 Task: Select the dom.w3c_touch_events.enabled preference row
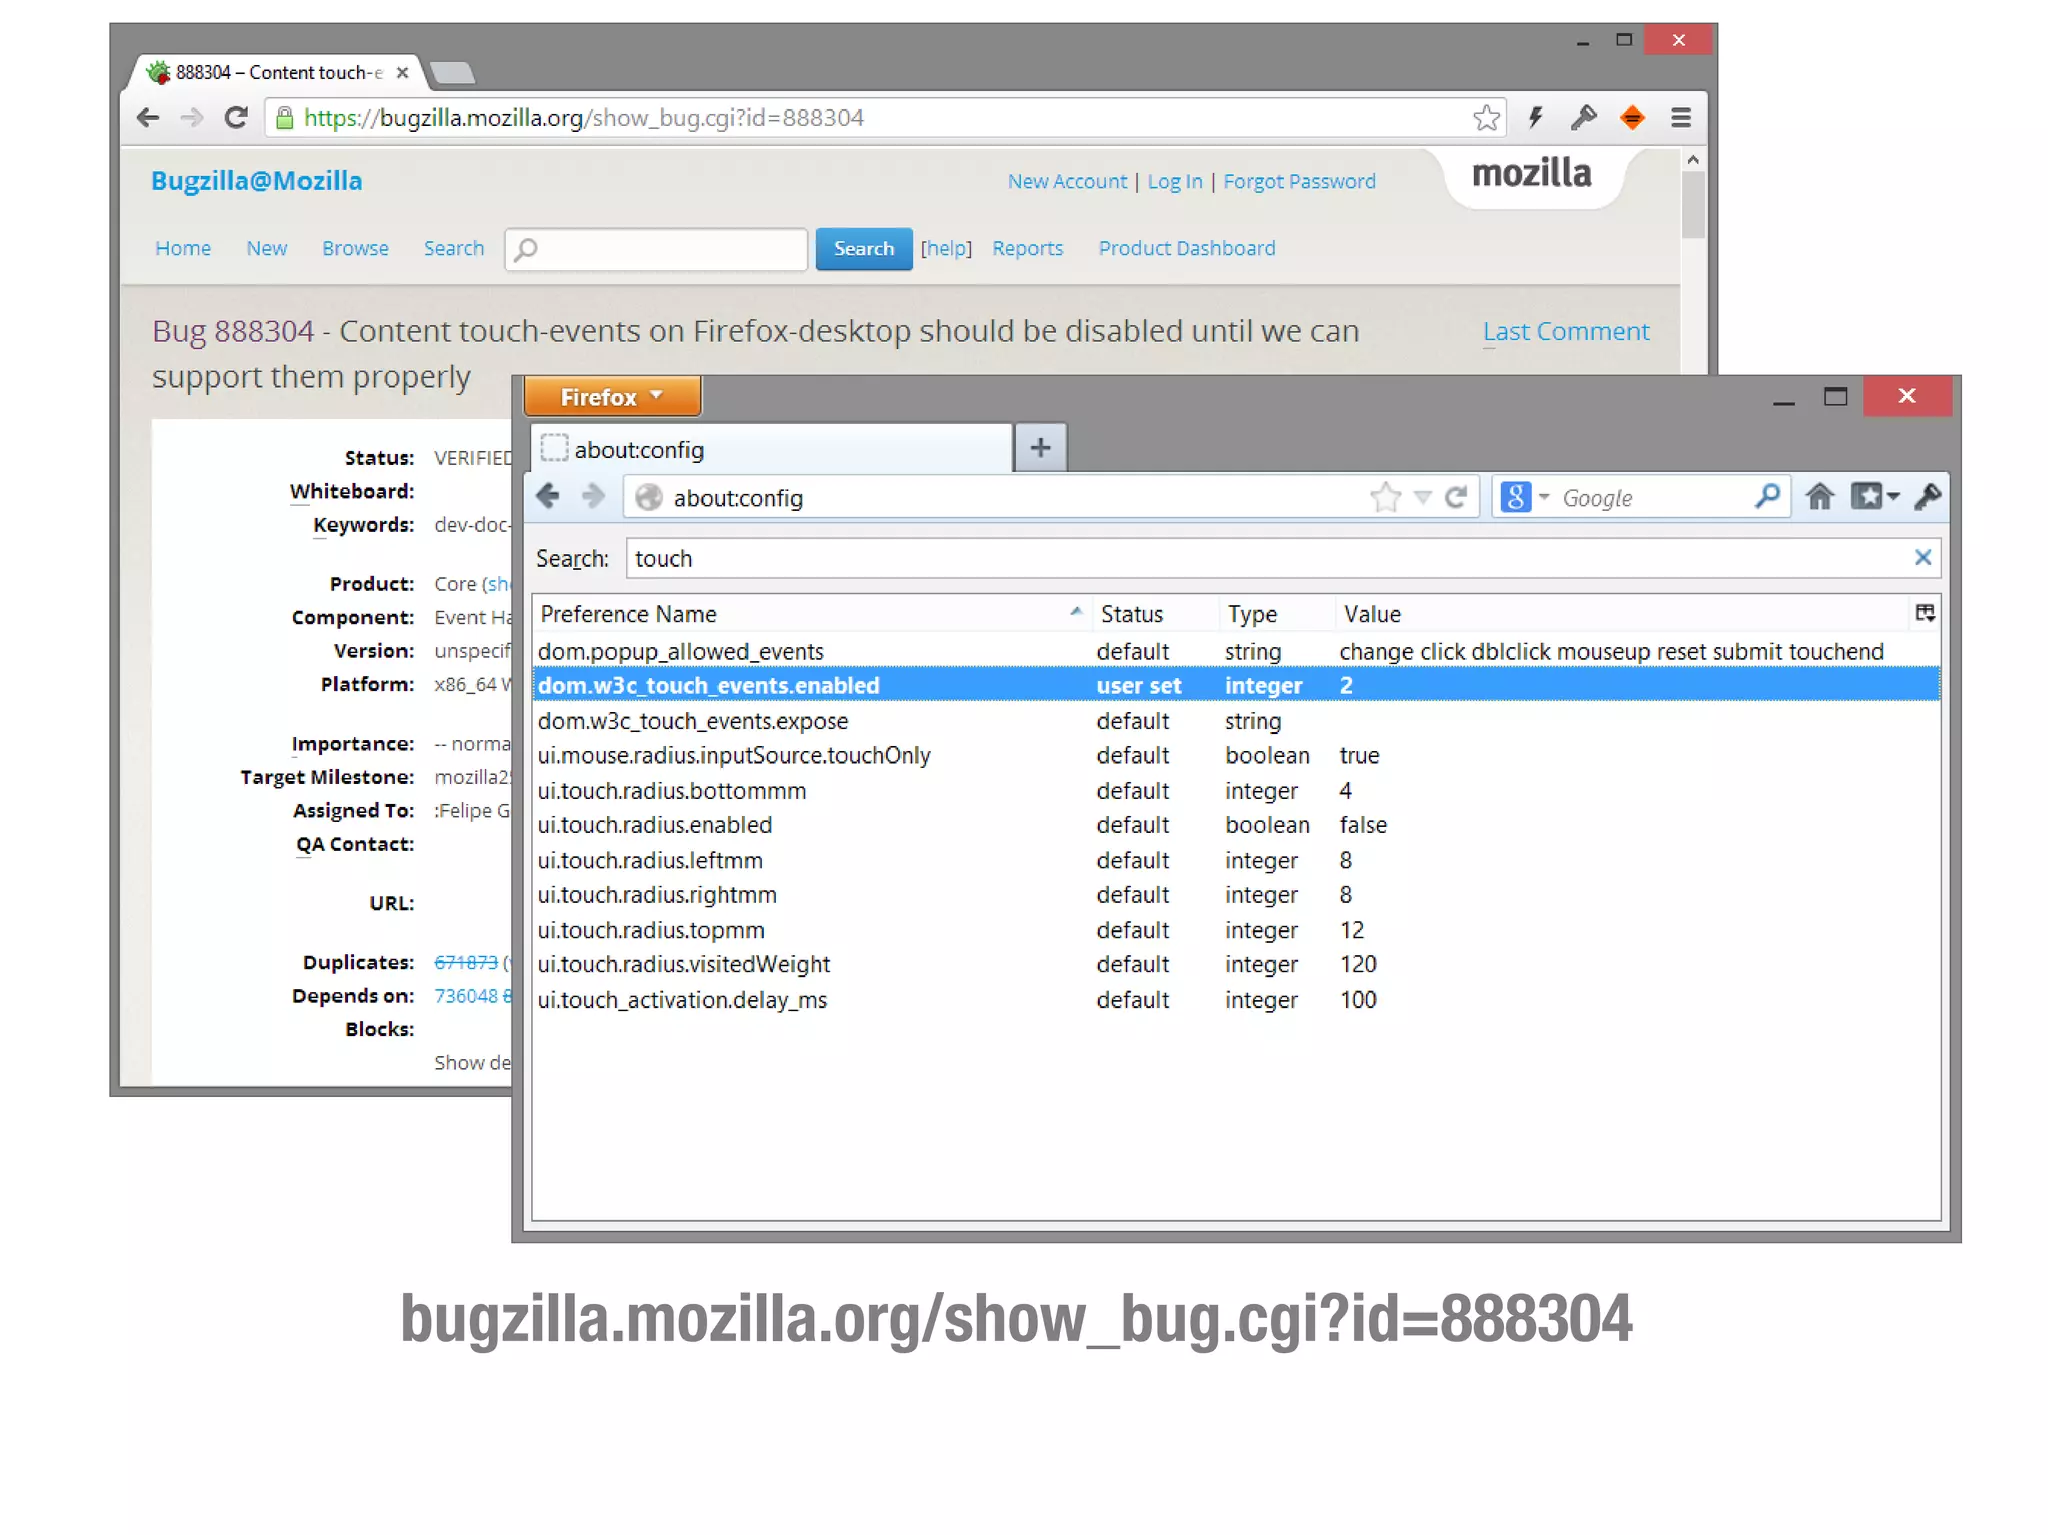pyautogui.click(x=1236, y=685)
